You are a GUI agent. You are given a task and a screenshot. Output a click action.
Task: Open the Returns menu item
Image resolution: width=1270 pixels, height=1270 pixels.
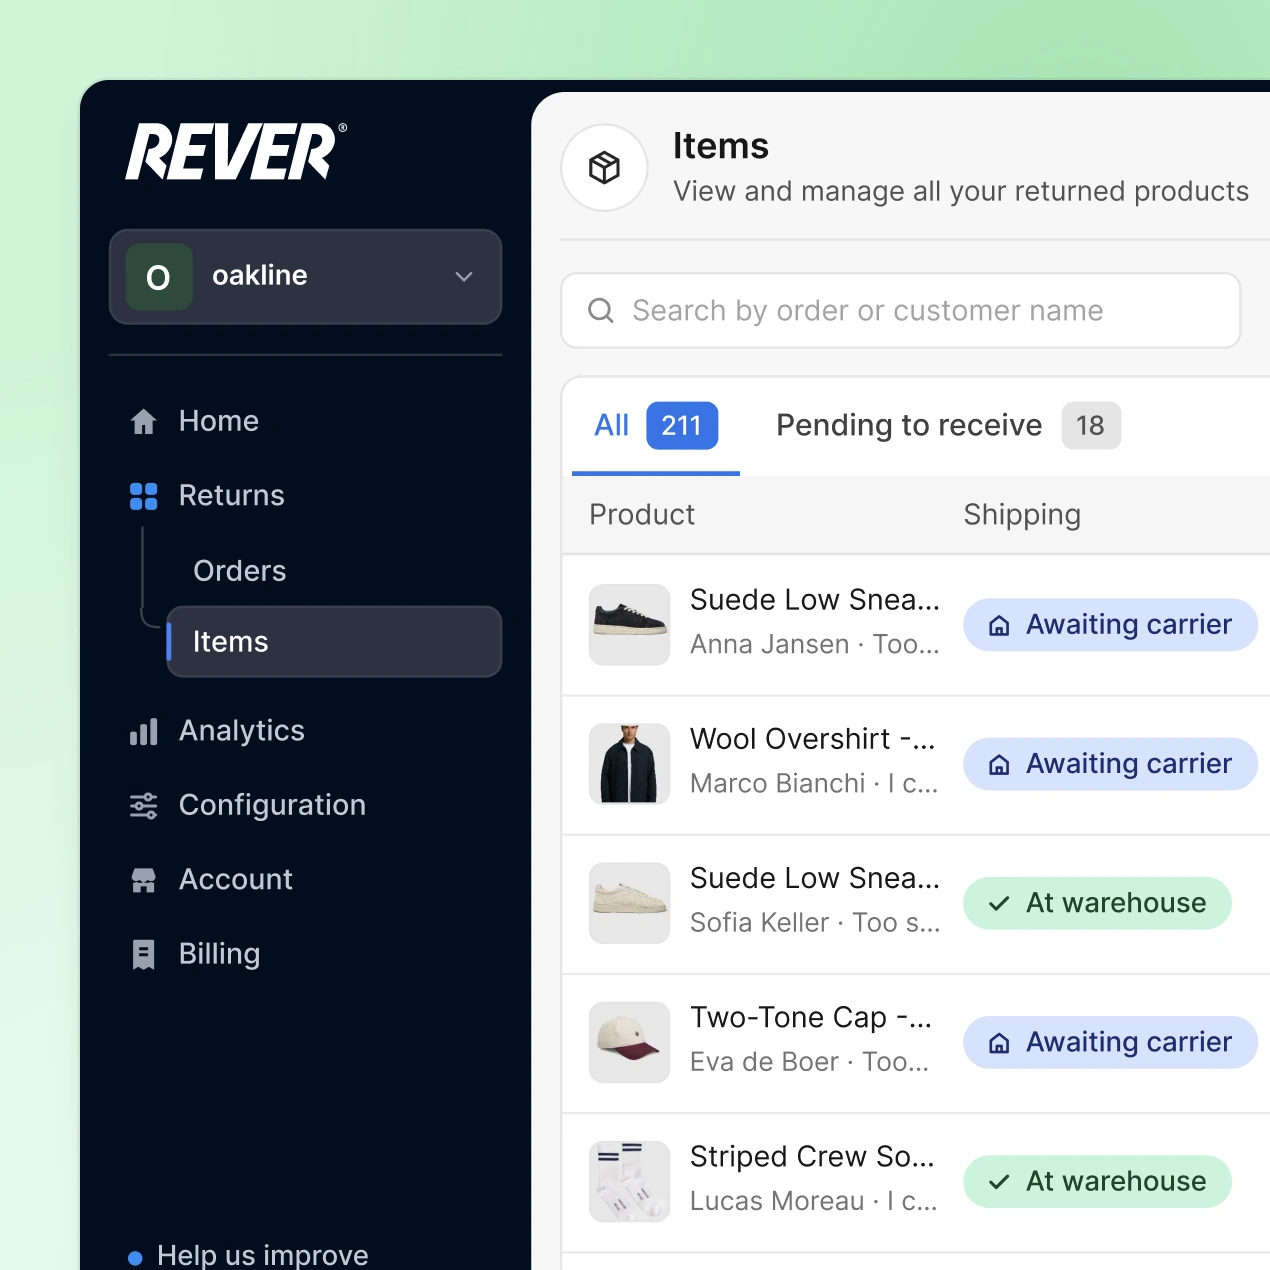(232, 496)
